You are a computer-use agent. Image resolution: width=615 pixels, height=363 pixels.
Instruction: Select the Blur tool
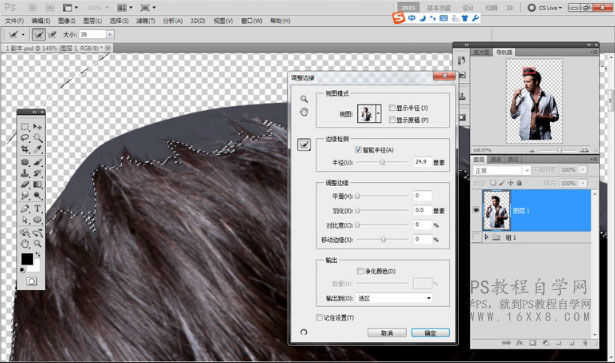click(25, 195)
